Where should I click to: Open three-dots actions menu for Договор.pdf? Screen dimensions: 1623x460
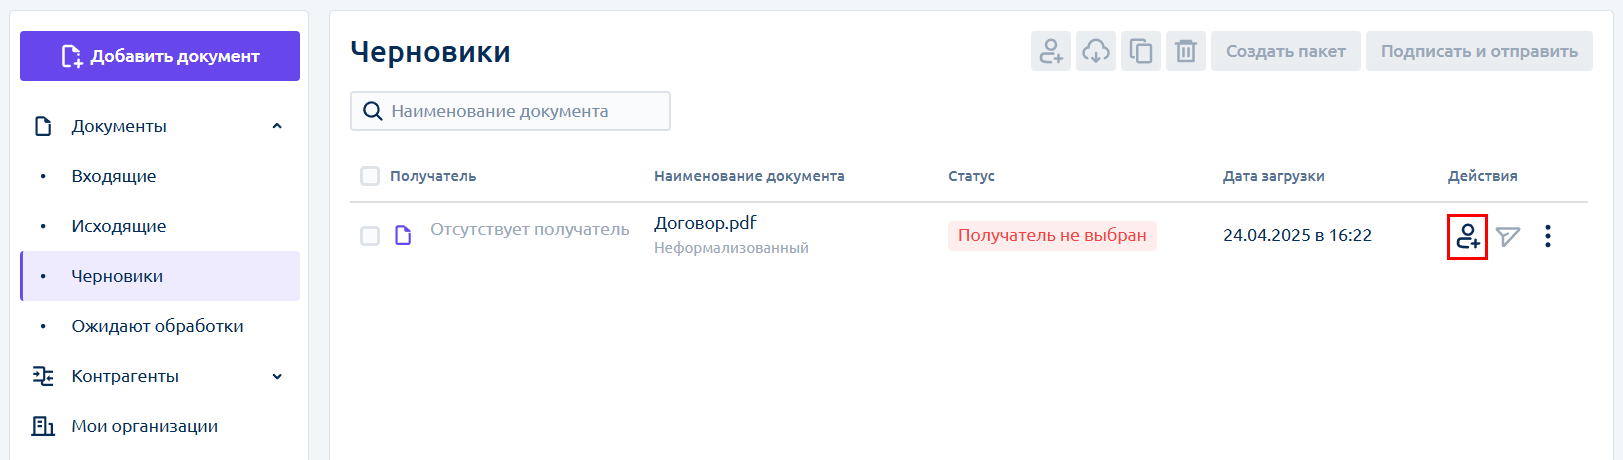tap(1548, 236)
